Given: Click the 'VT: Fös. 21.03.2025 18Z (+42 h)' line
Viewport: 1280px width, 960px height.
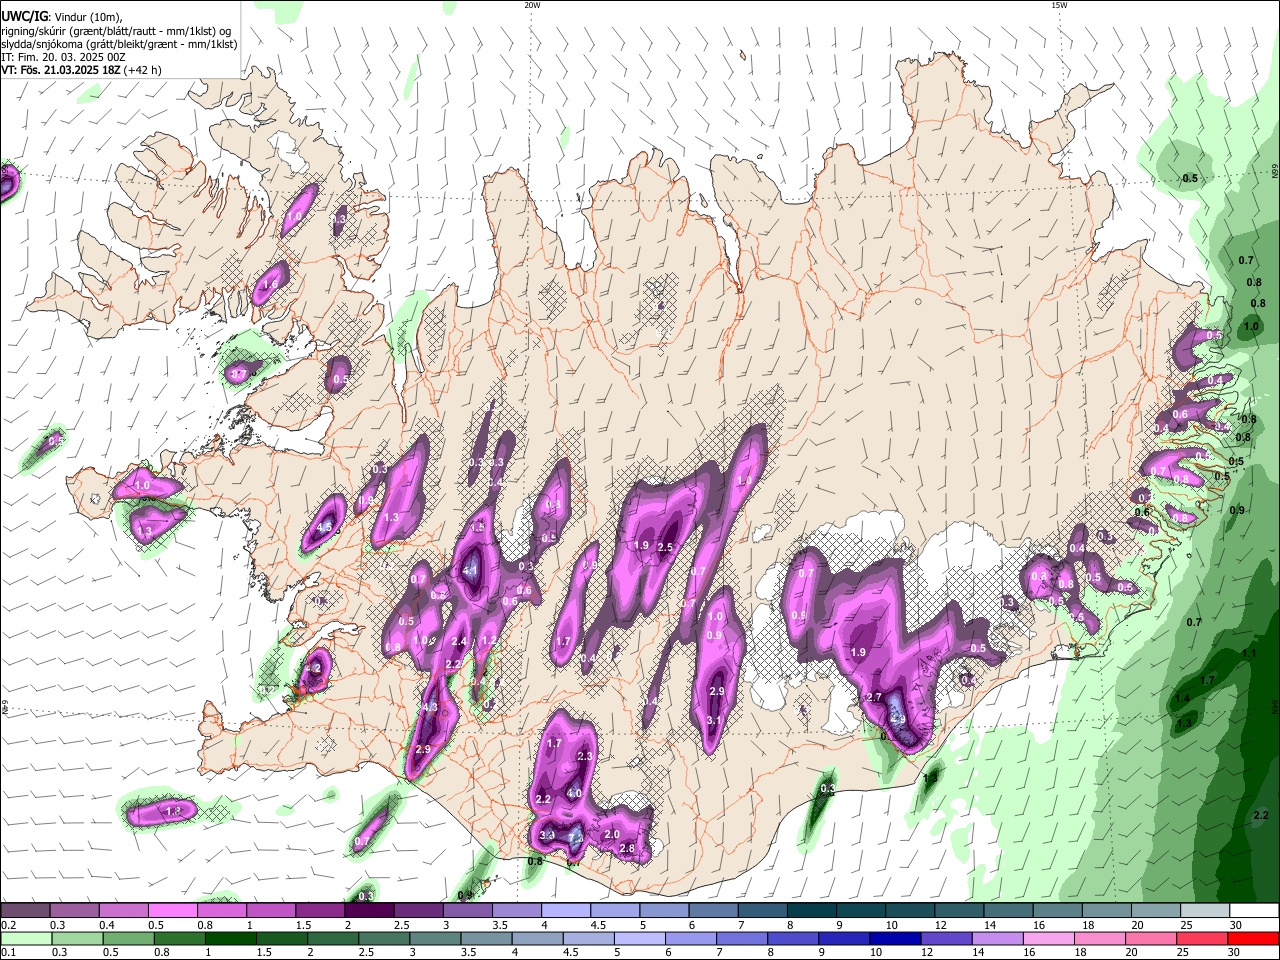Looking at the screenshot, I should coord(81,70).
